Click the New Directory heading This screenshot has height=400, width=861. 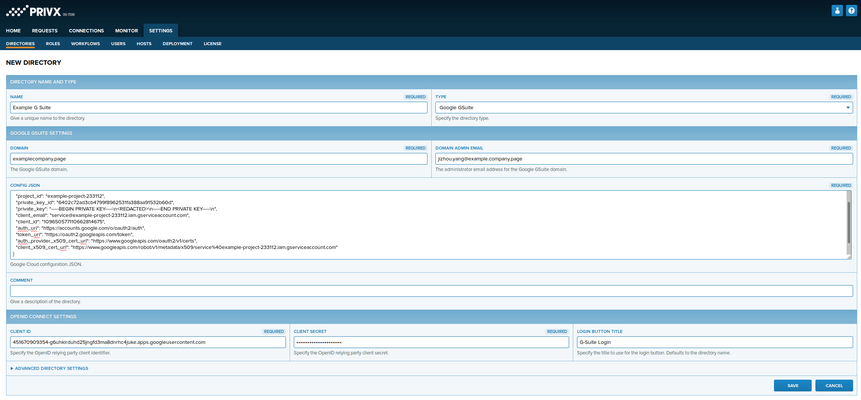(x=33, y=63)
